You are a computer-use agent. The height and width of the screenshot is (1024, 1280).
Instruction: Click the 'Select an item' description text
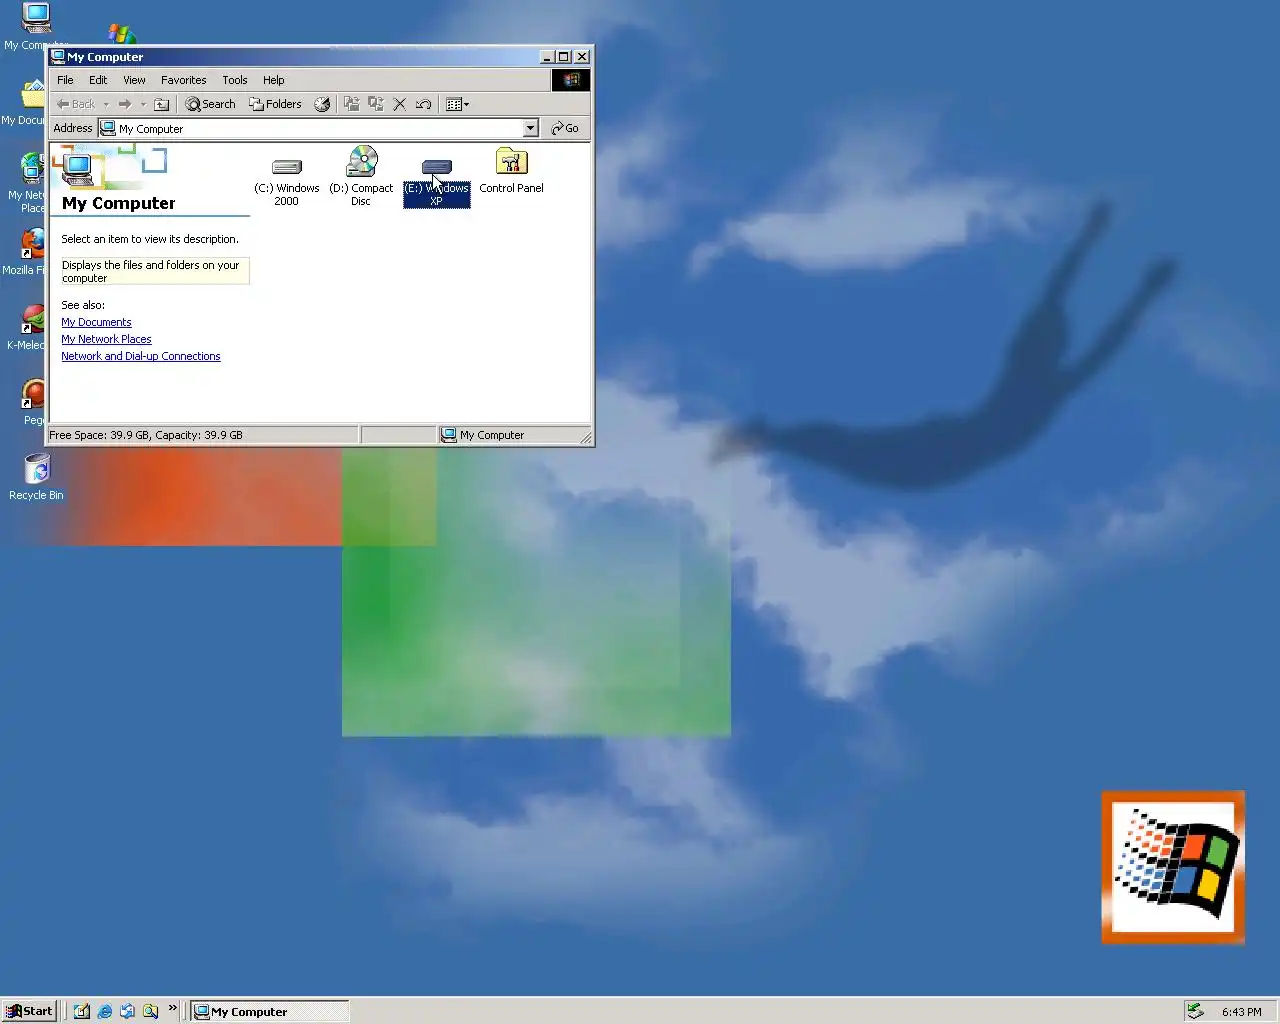(x=150, y=239)
